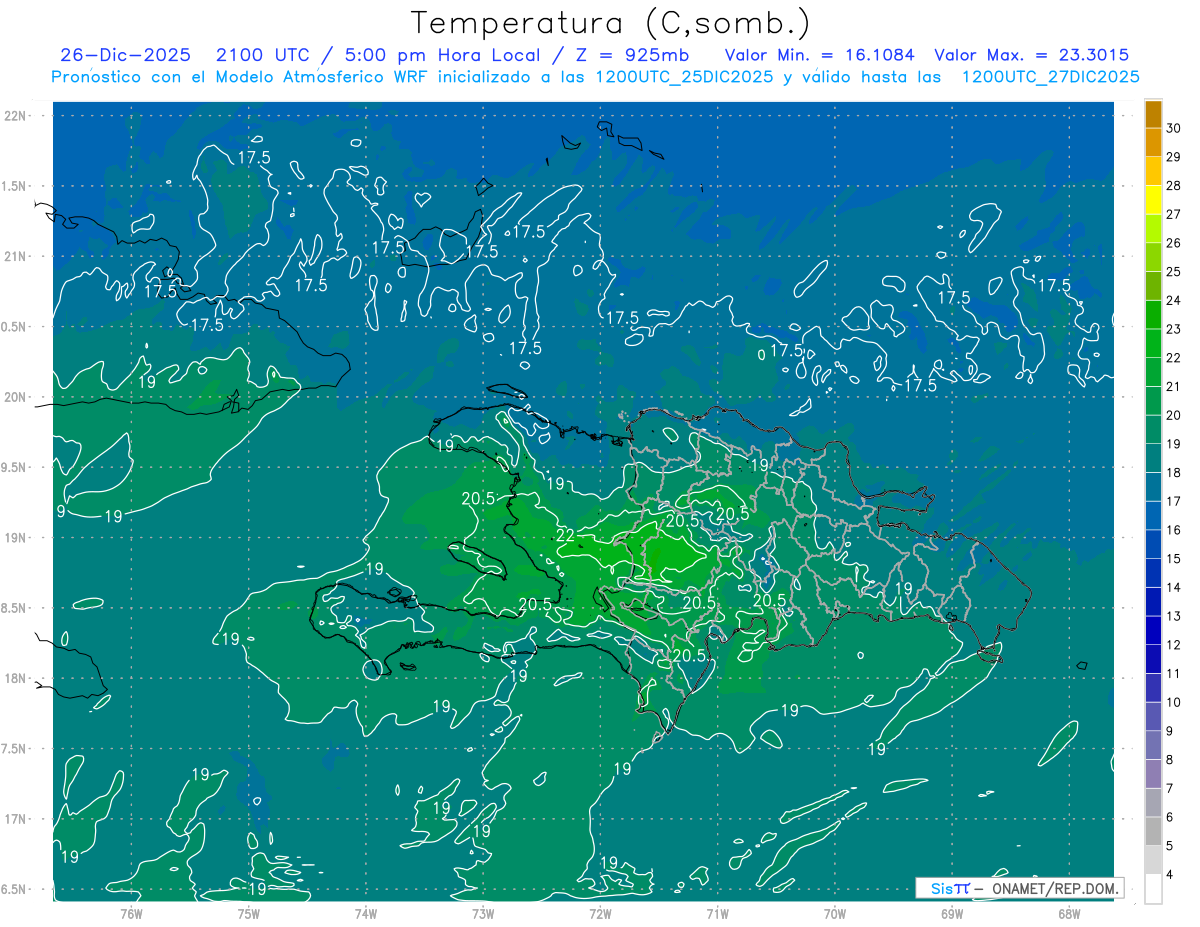Click colorbar scale value "28"
Viewport: 1200px width, 927px height.
pos(1175,185)
